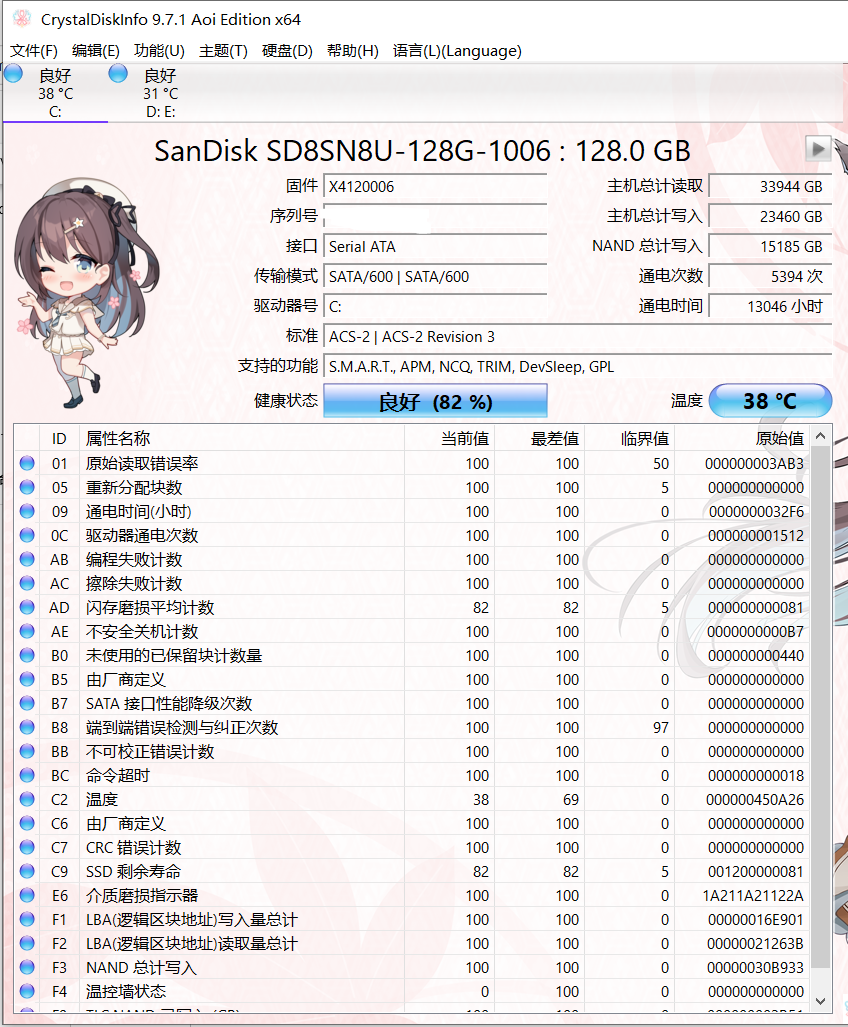This screenshot has height=1027, width=848.
Task: Click status orb for C2 温度
Action: pyautogui.click(x=27, y=799)
